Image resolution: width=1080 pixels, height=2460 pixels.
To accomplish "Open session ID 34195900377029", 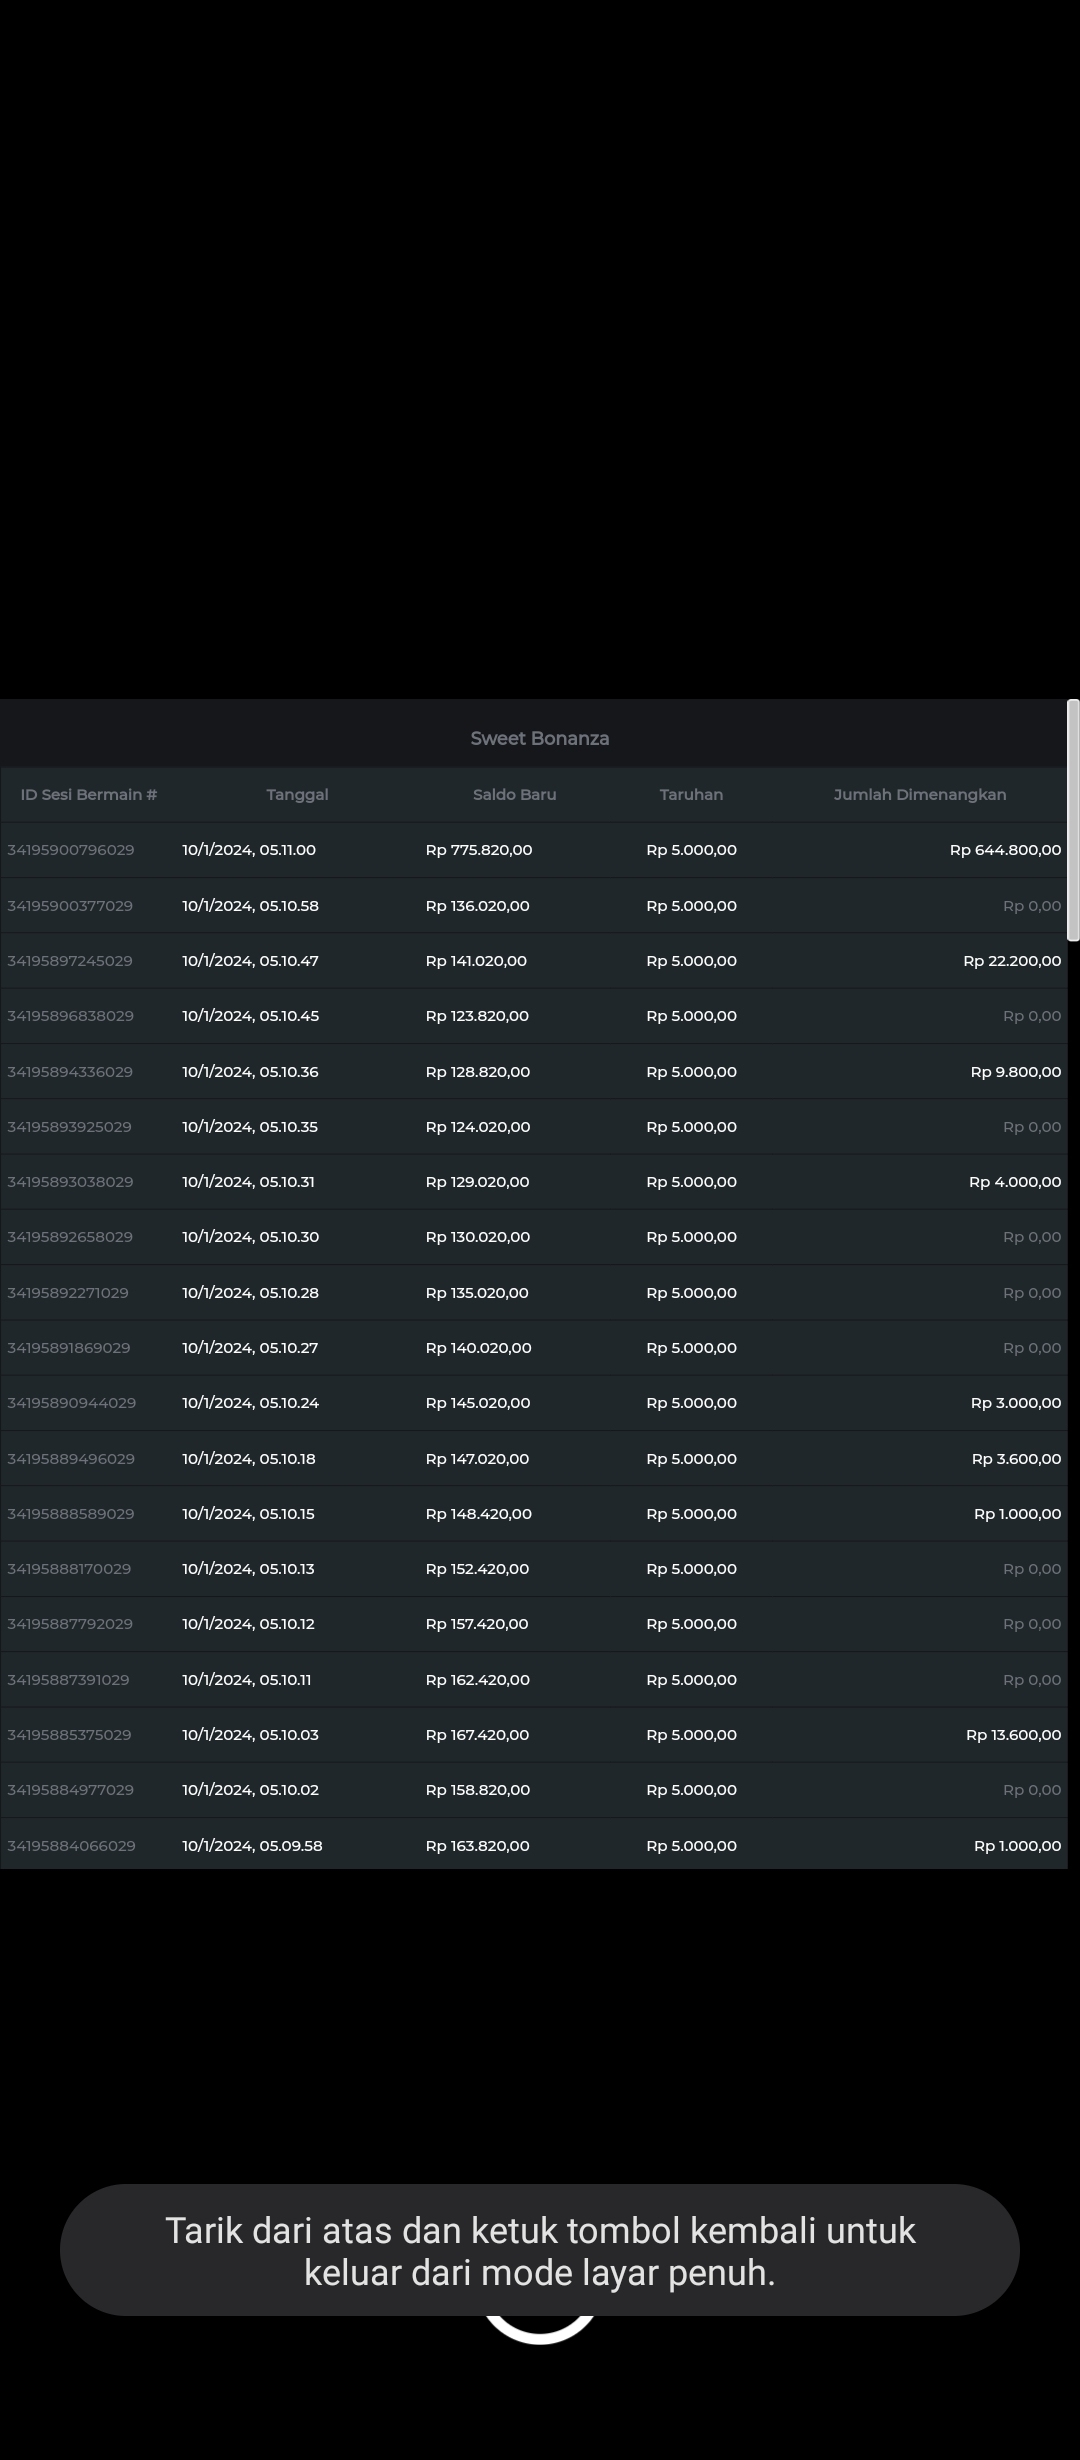I will (70, 906).
